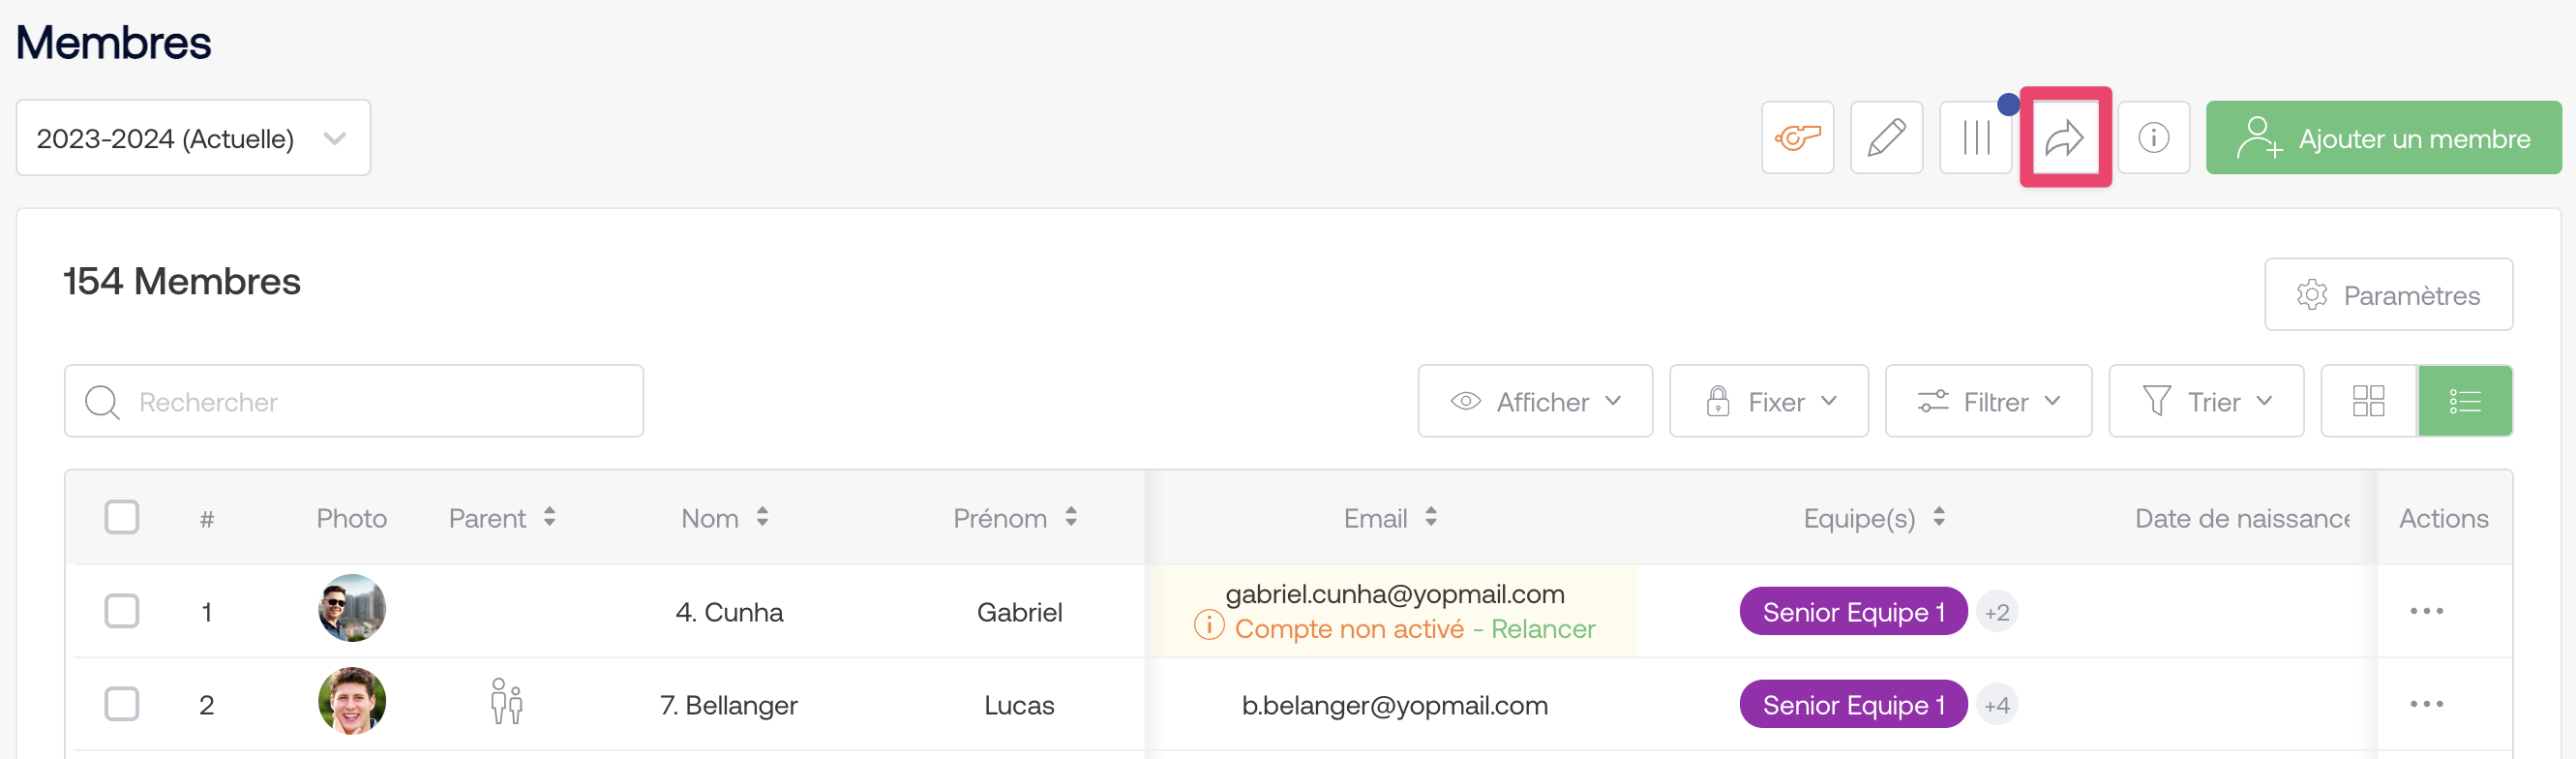
Task: Click the Rechercher search field
Action: pos(354,401)
